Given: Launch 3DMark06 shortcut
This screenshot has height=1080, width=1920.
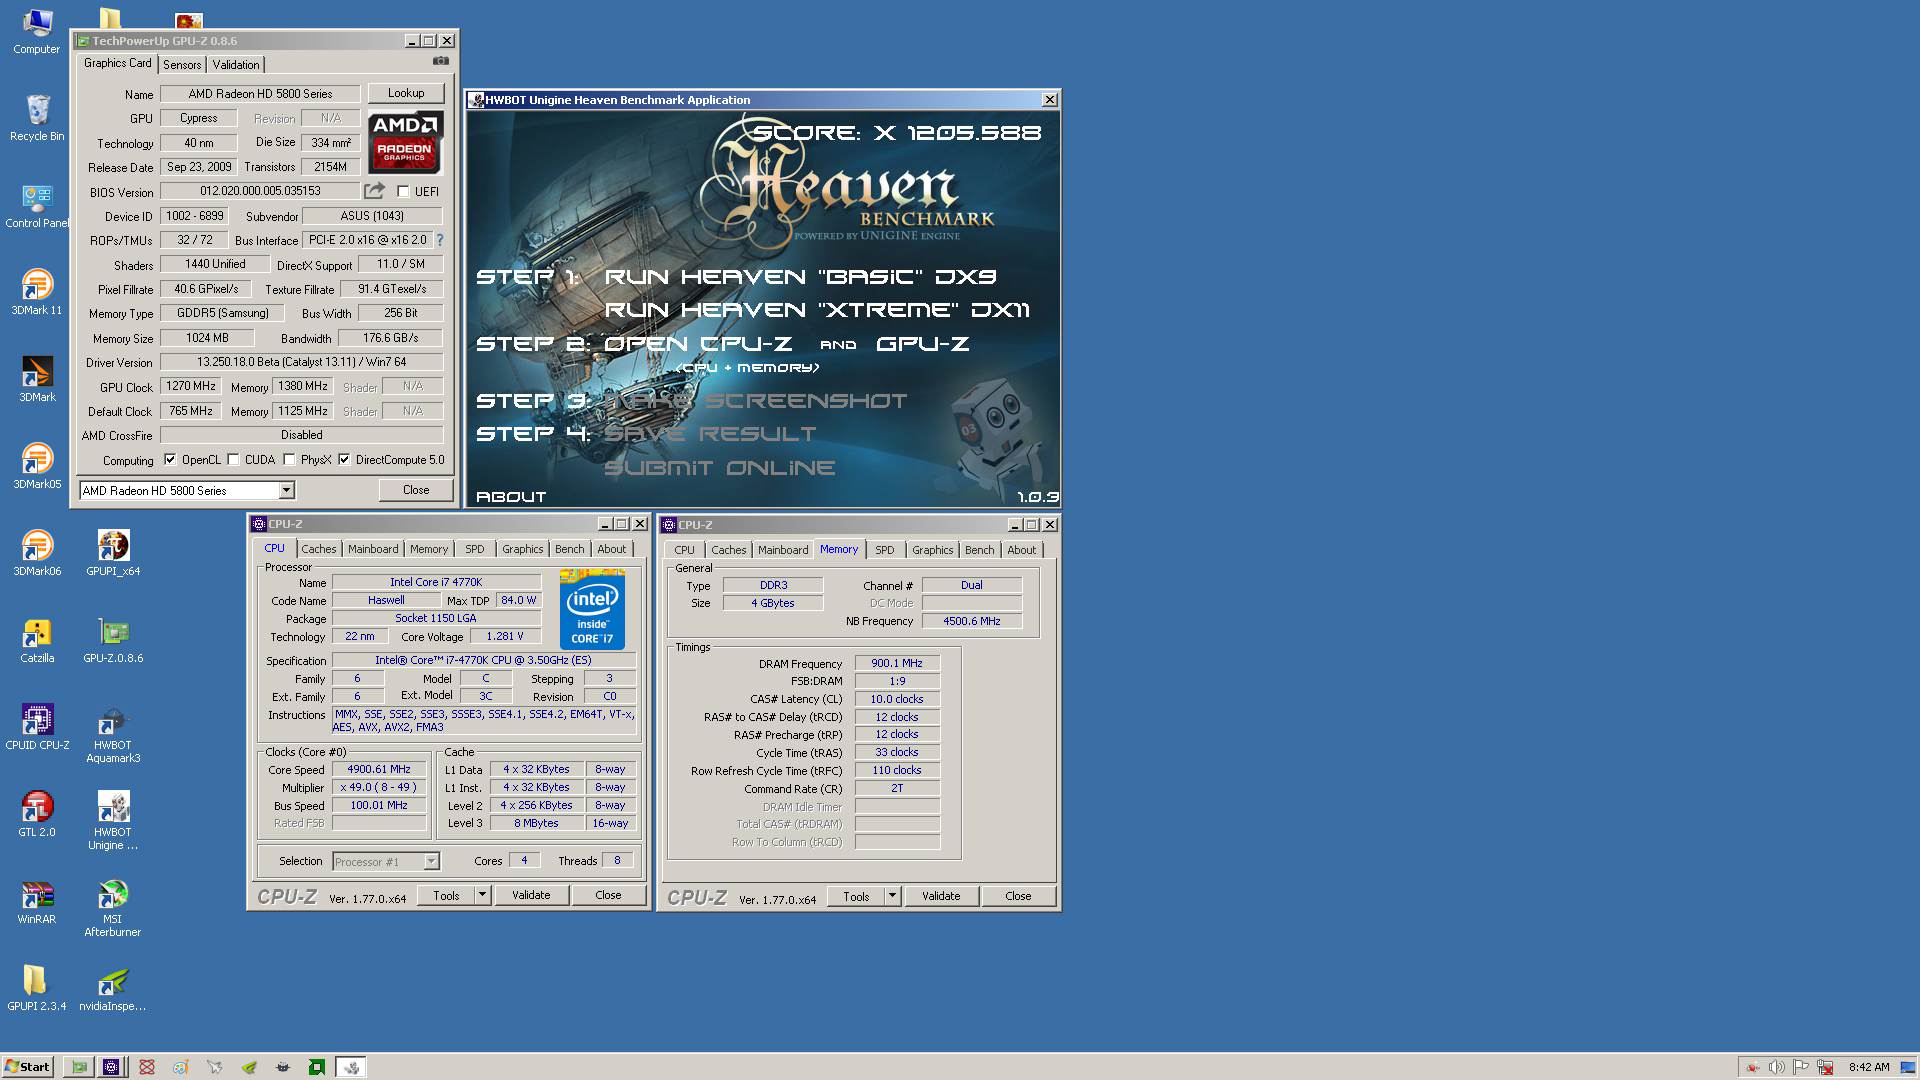Looking at the screenshot, I should 37,553.
